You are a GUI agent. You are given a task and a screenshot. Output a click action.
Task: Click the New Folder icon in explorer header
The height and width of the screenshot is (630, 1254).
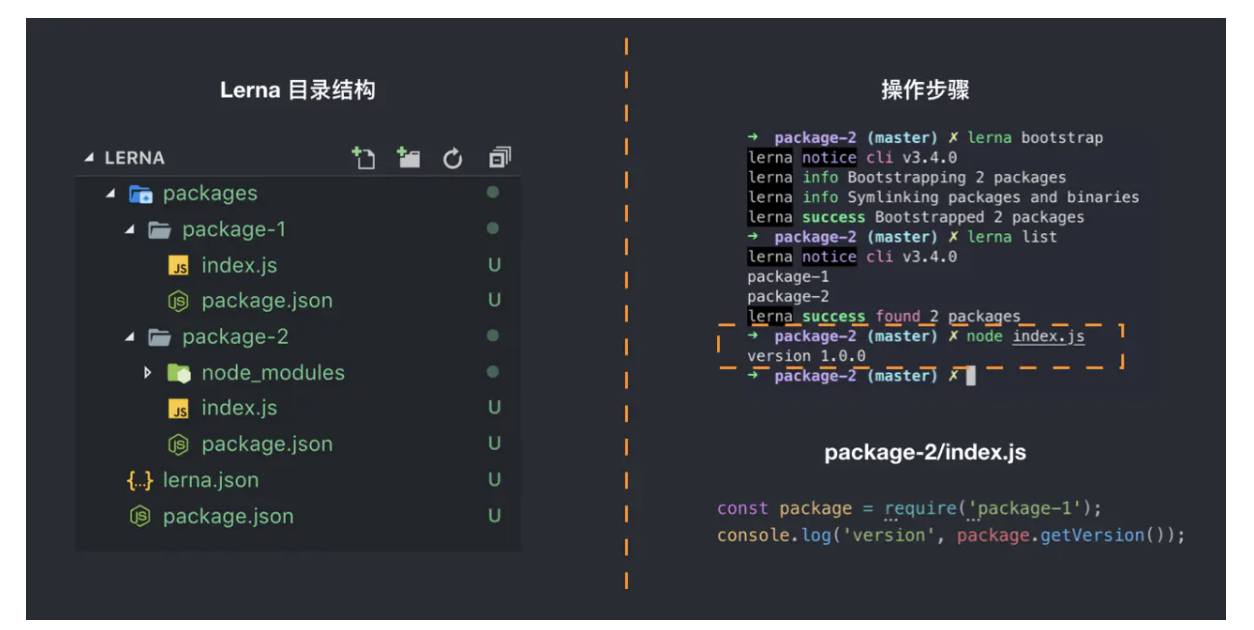(408, 158)
